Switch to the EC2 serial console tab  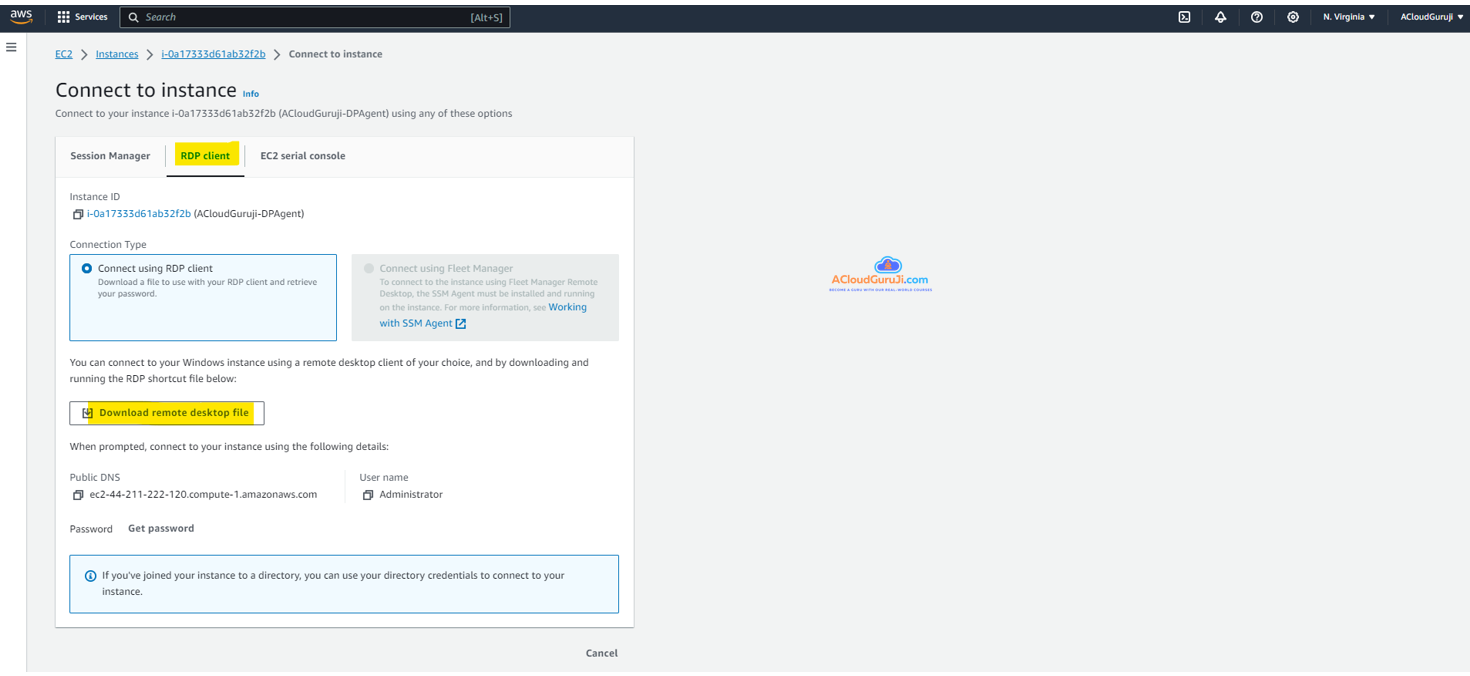pos(302,156)
